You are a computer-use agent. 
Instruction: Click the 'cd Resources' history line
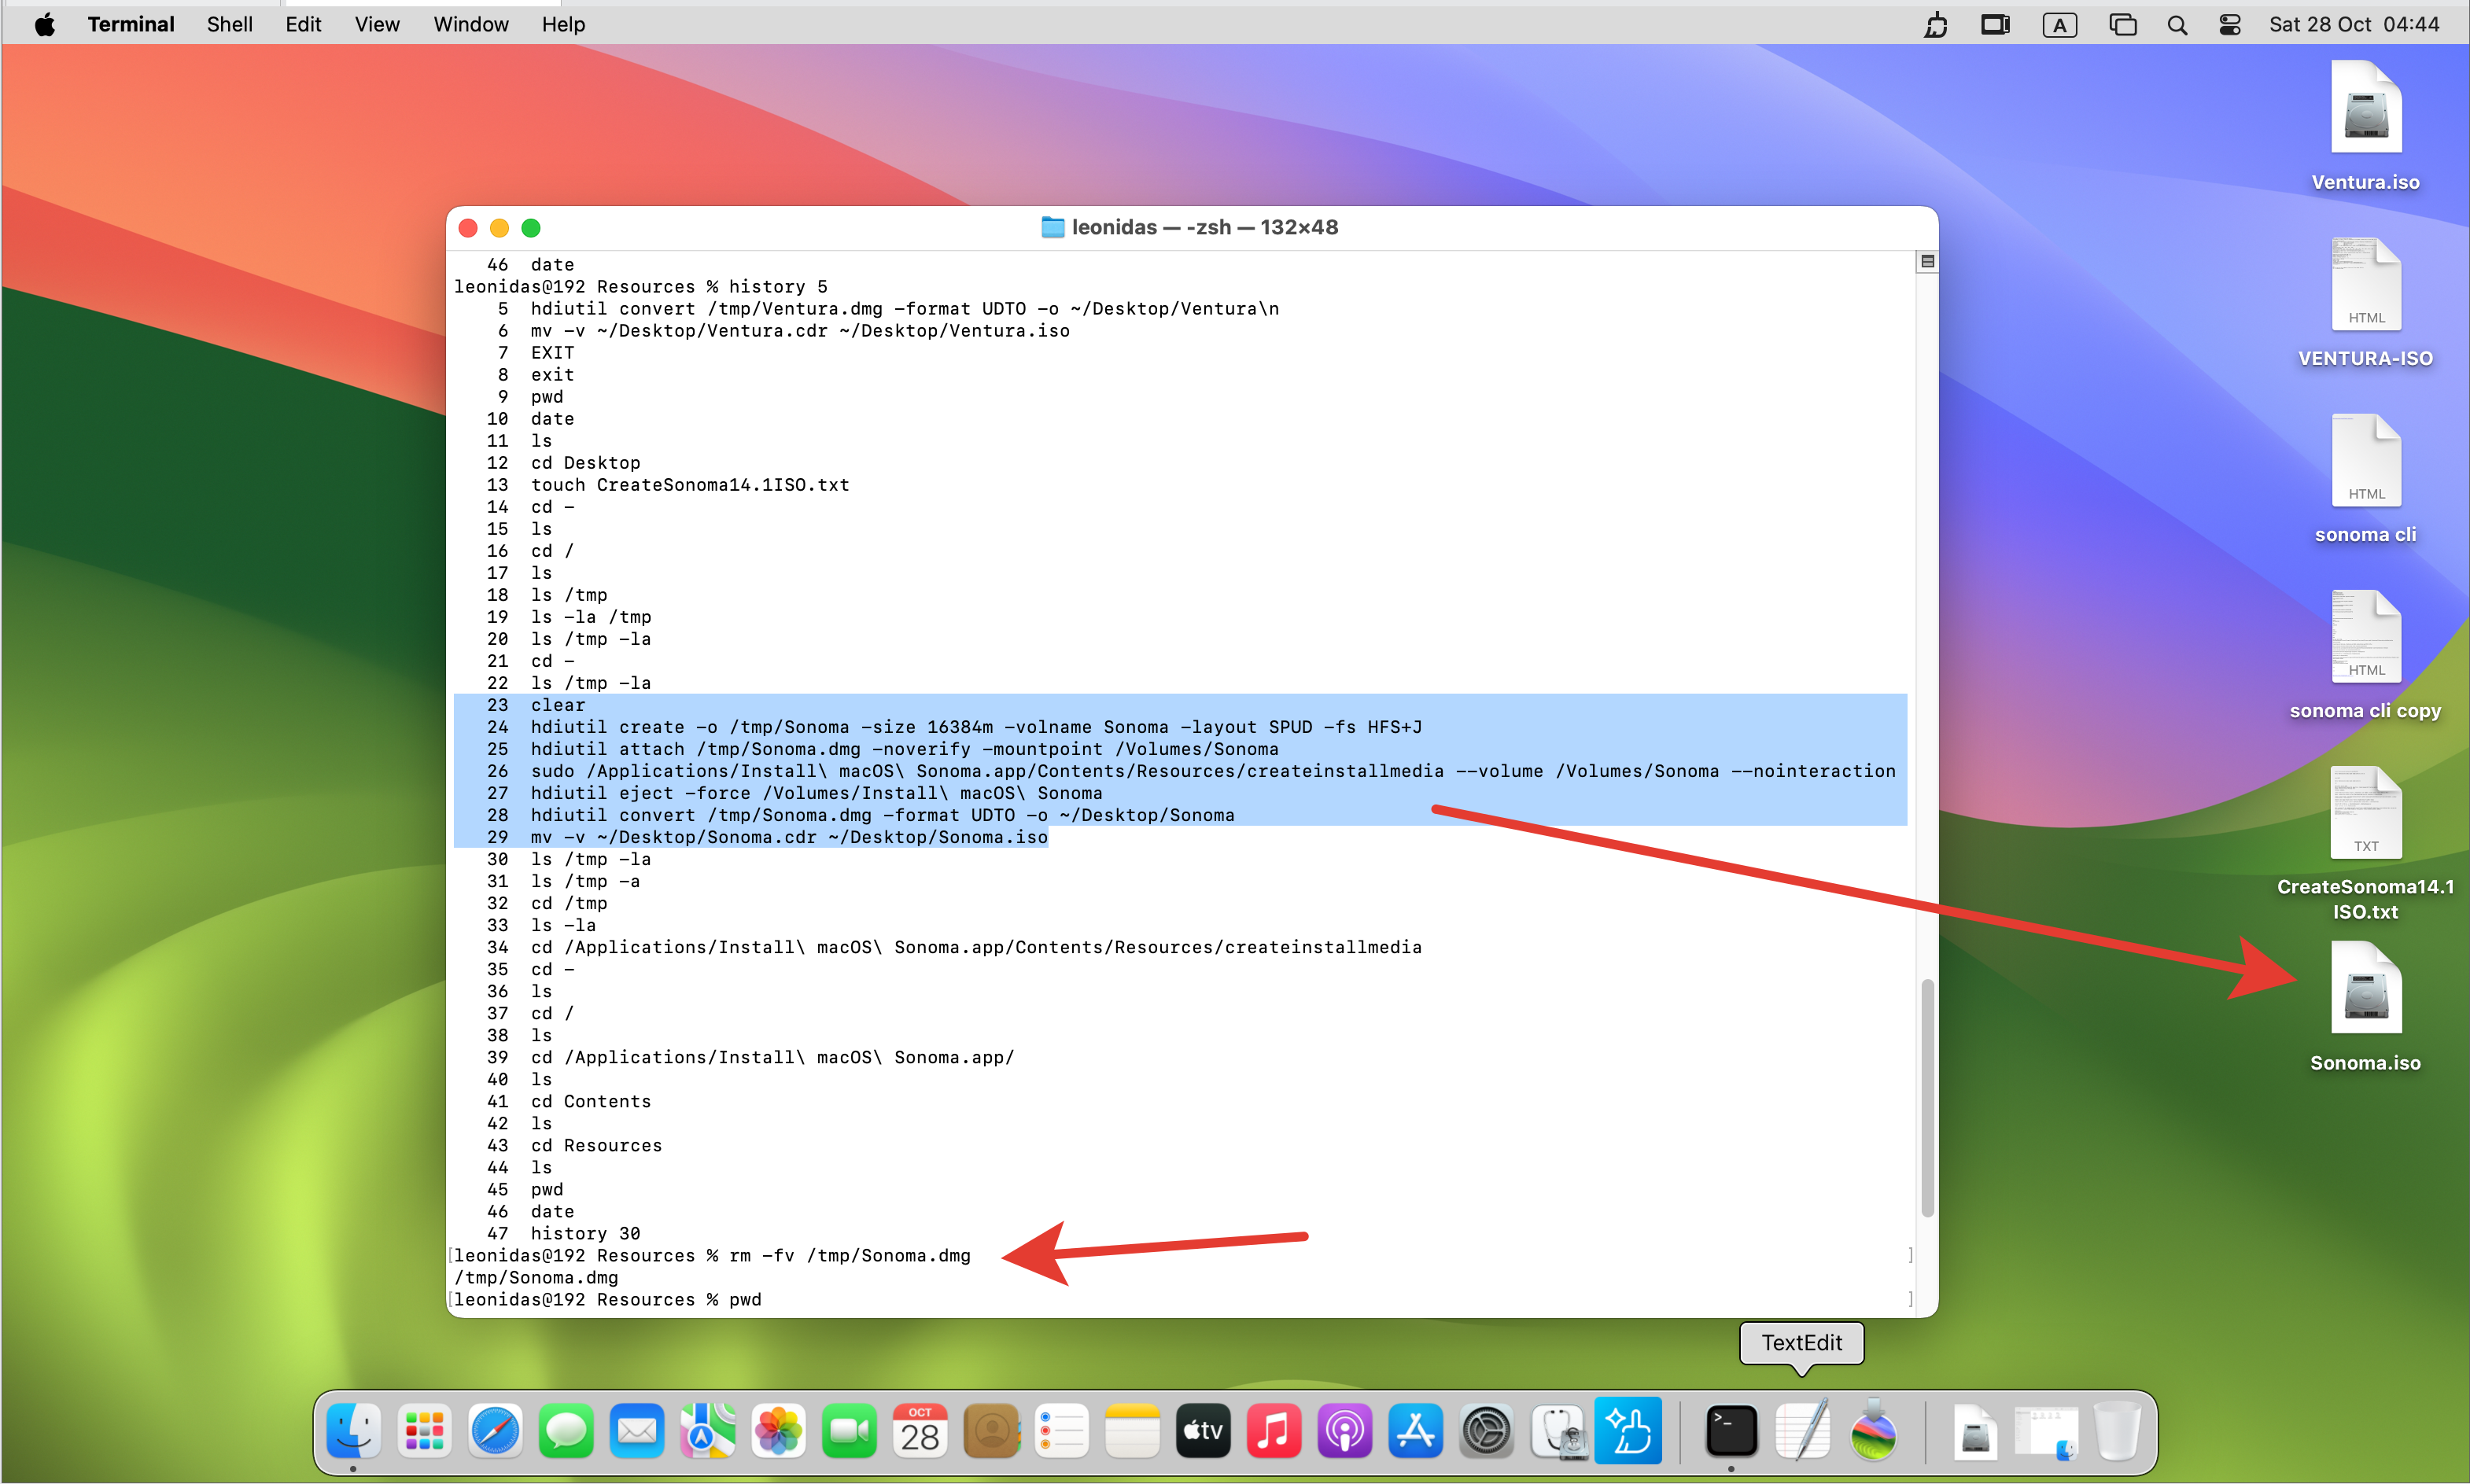[596, 1146]
